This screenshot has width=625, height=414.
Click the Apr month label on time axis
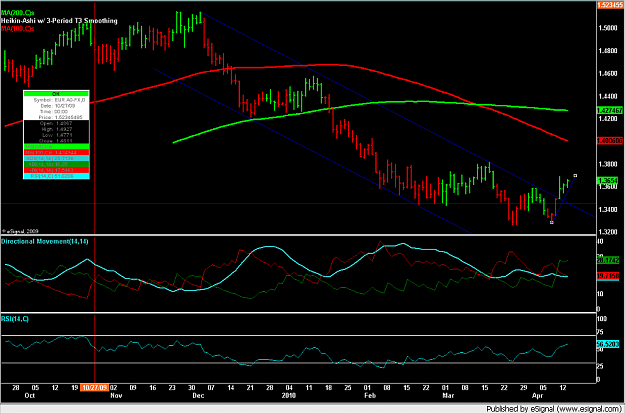(538, 396)
